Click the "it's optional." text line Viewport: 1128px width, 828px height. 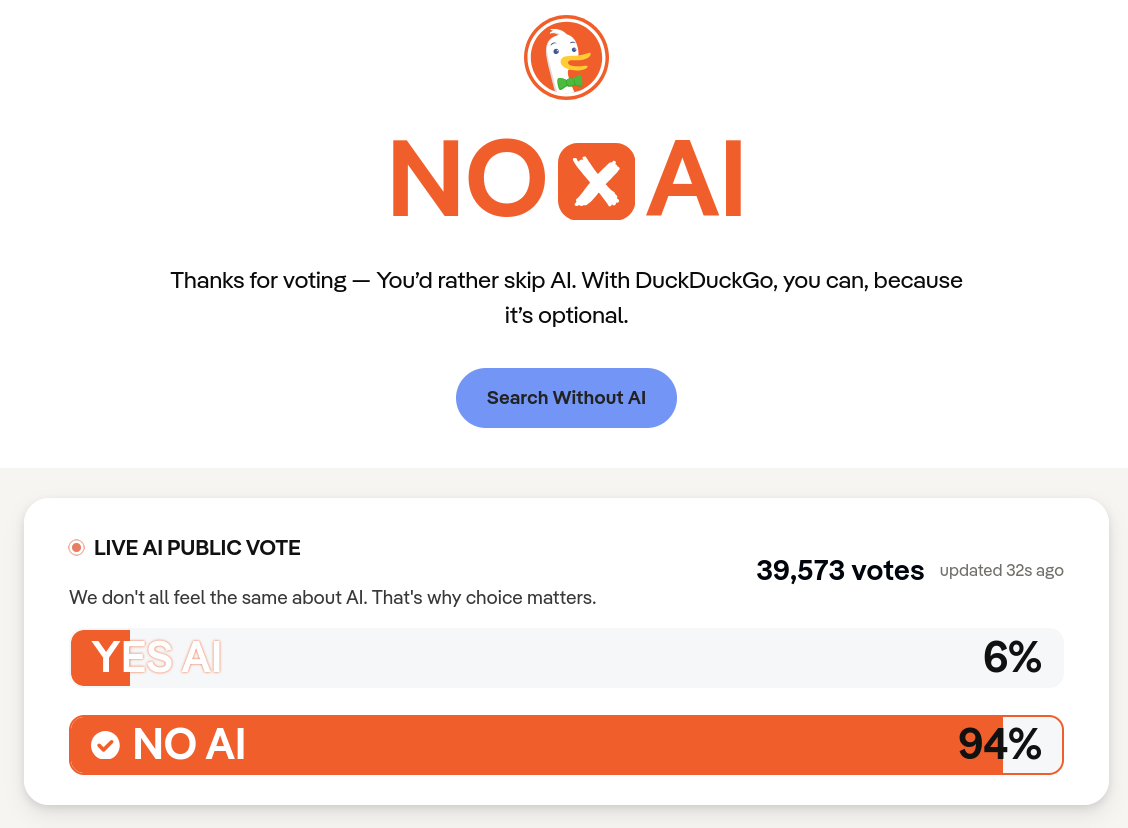[x=566, y=316]
